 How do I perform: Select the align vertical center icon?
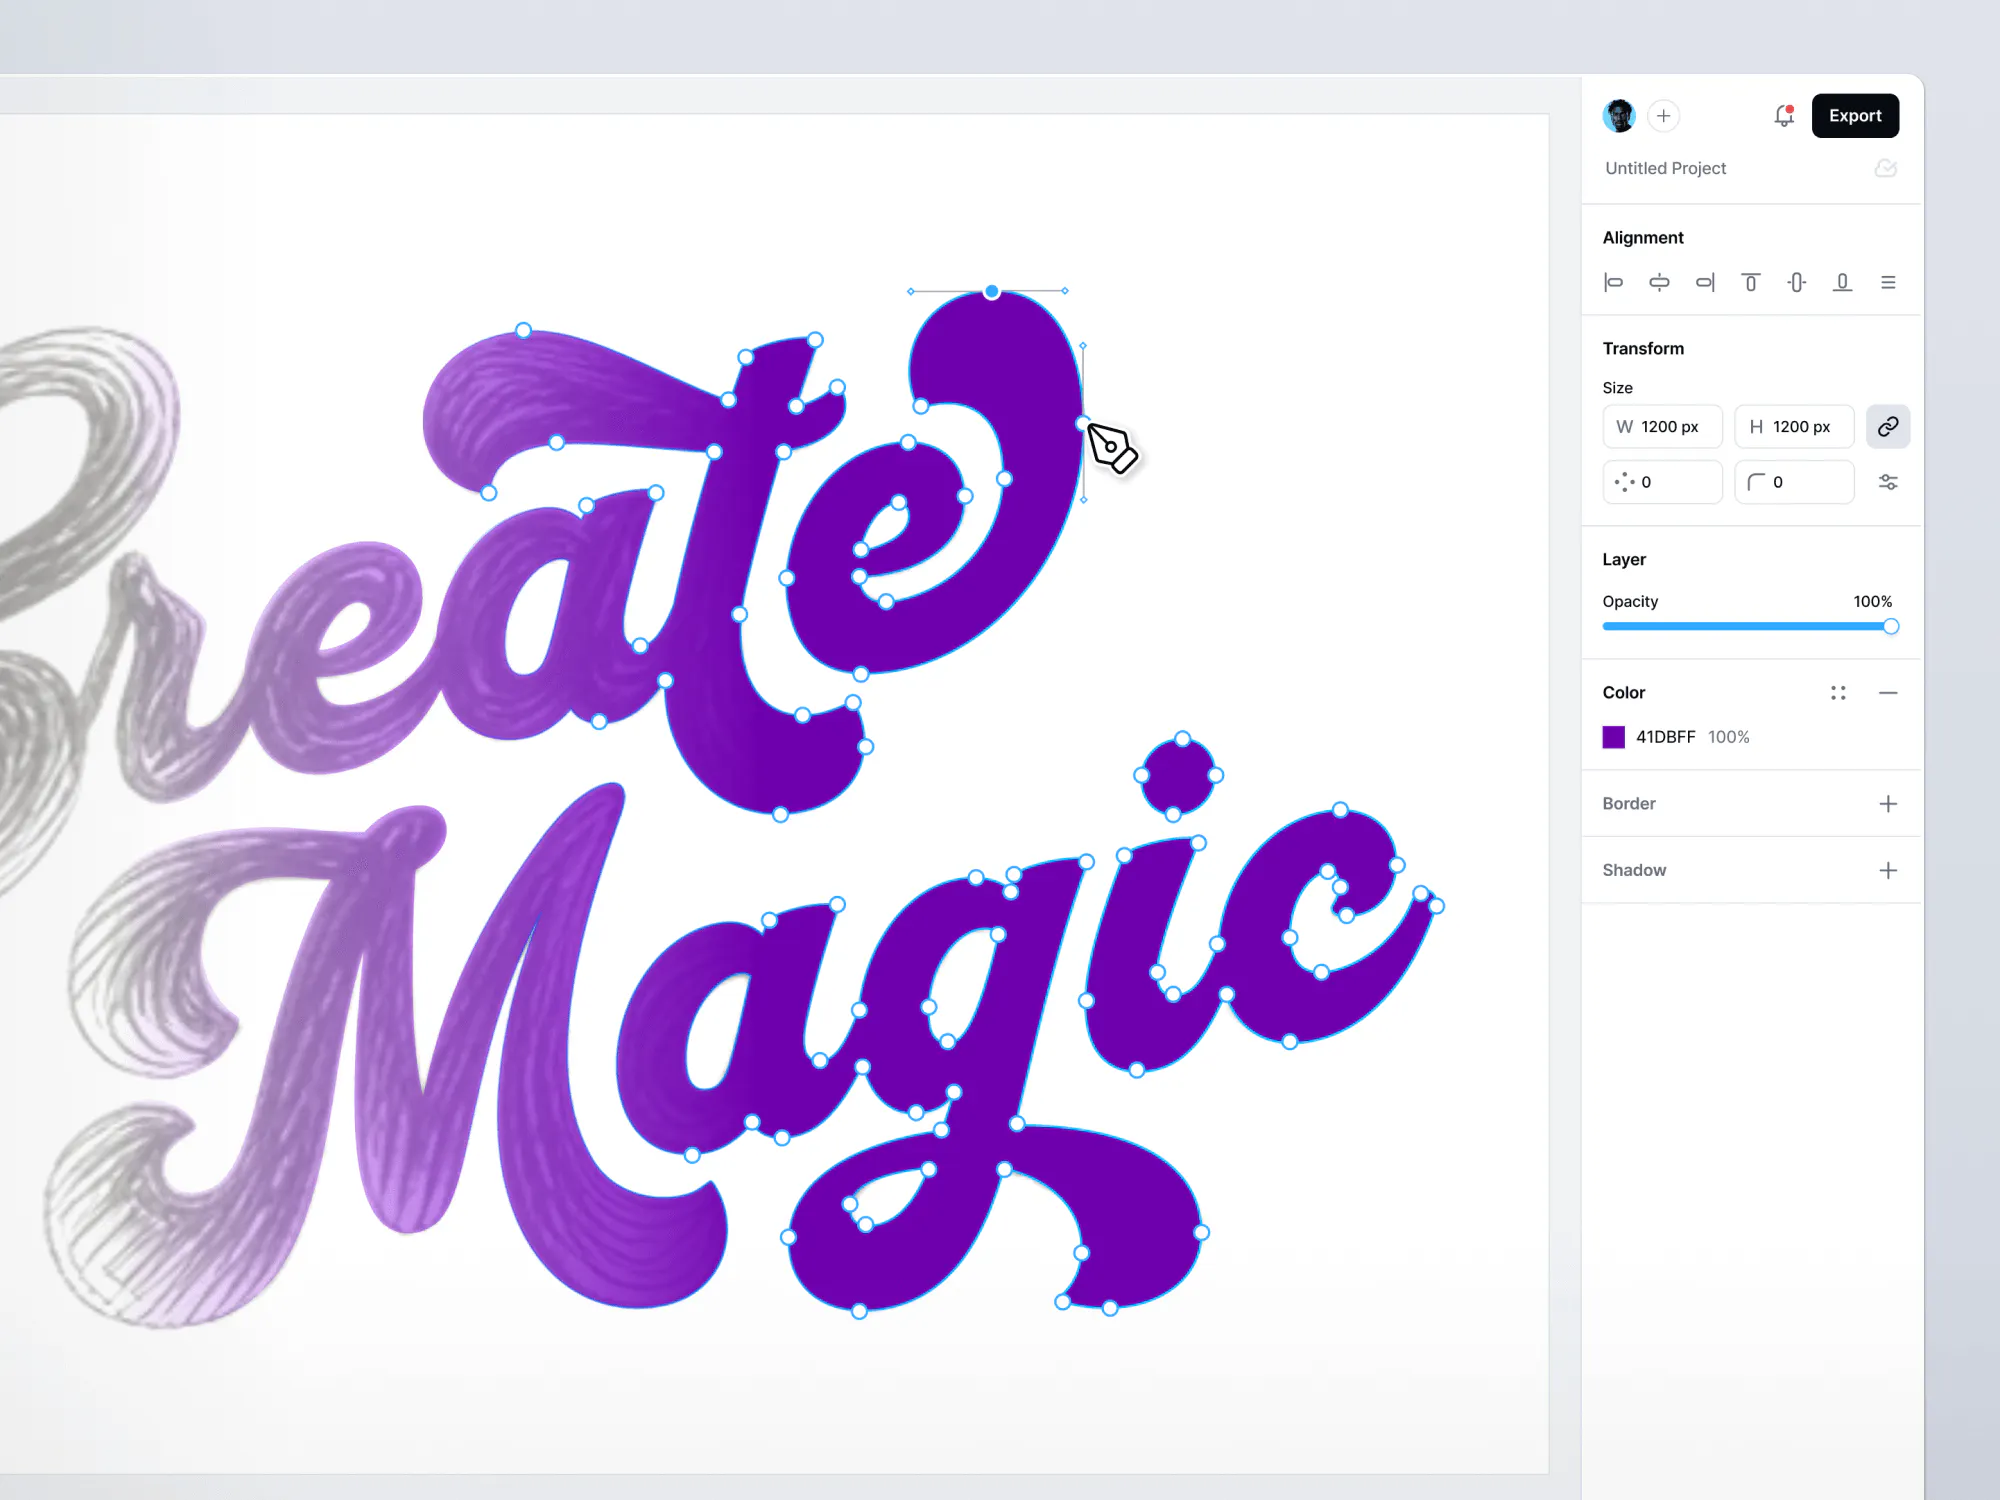[x=1796, y=282]
